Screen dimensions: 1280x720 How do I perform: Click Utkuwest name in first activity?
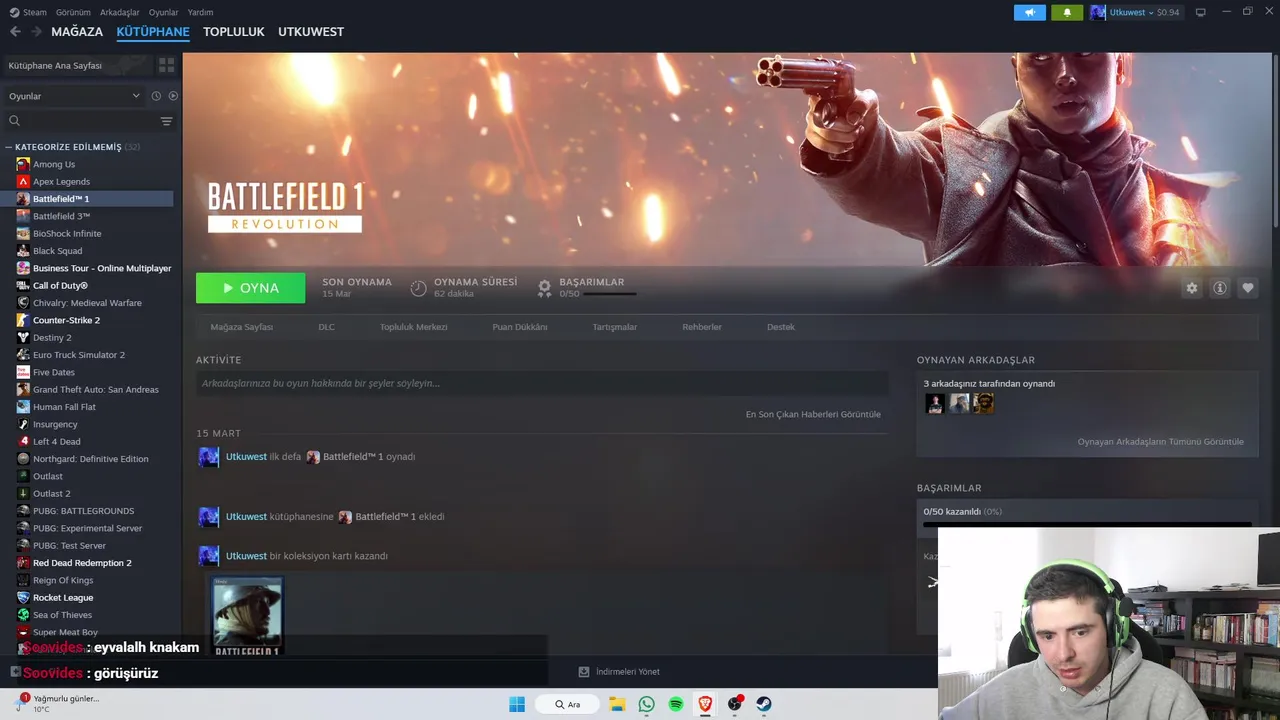(x=246, y=457)
